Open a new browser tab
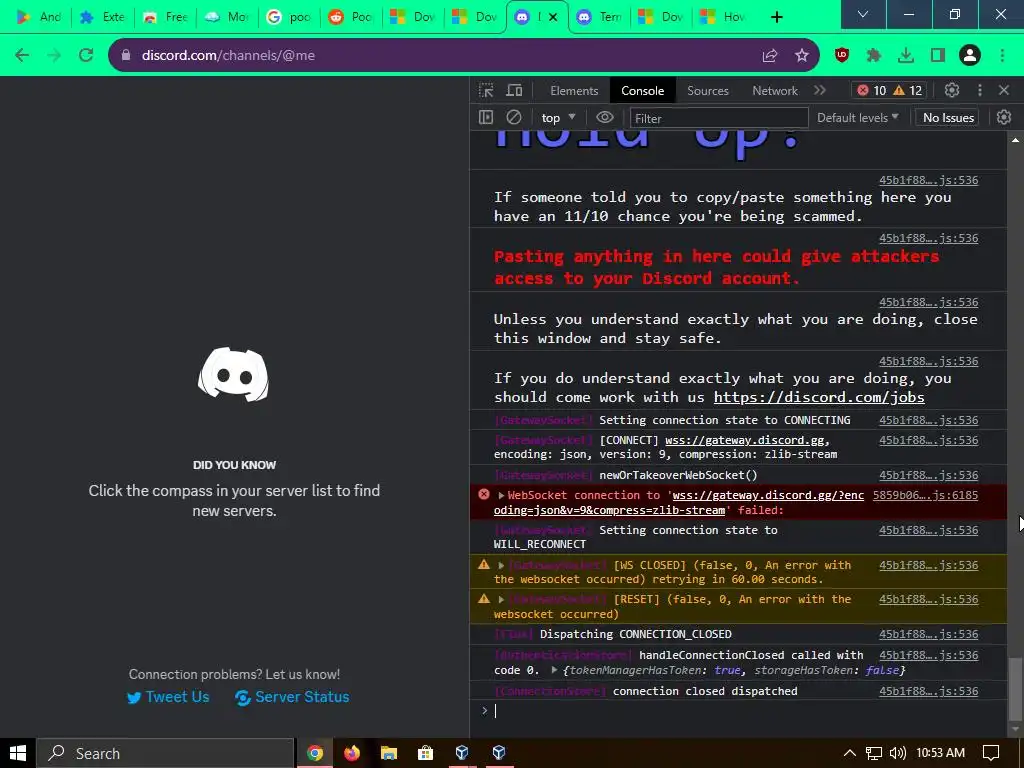Viewport: 1024px width, 768px height. point(776,17)
